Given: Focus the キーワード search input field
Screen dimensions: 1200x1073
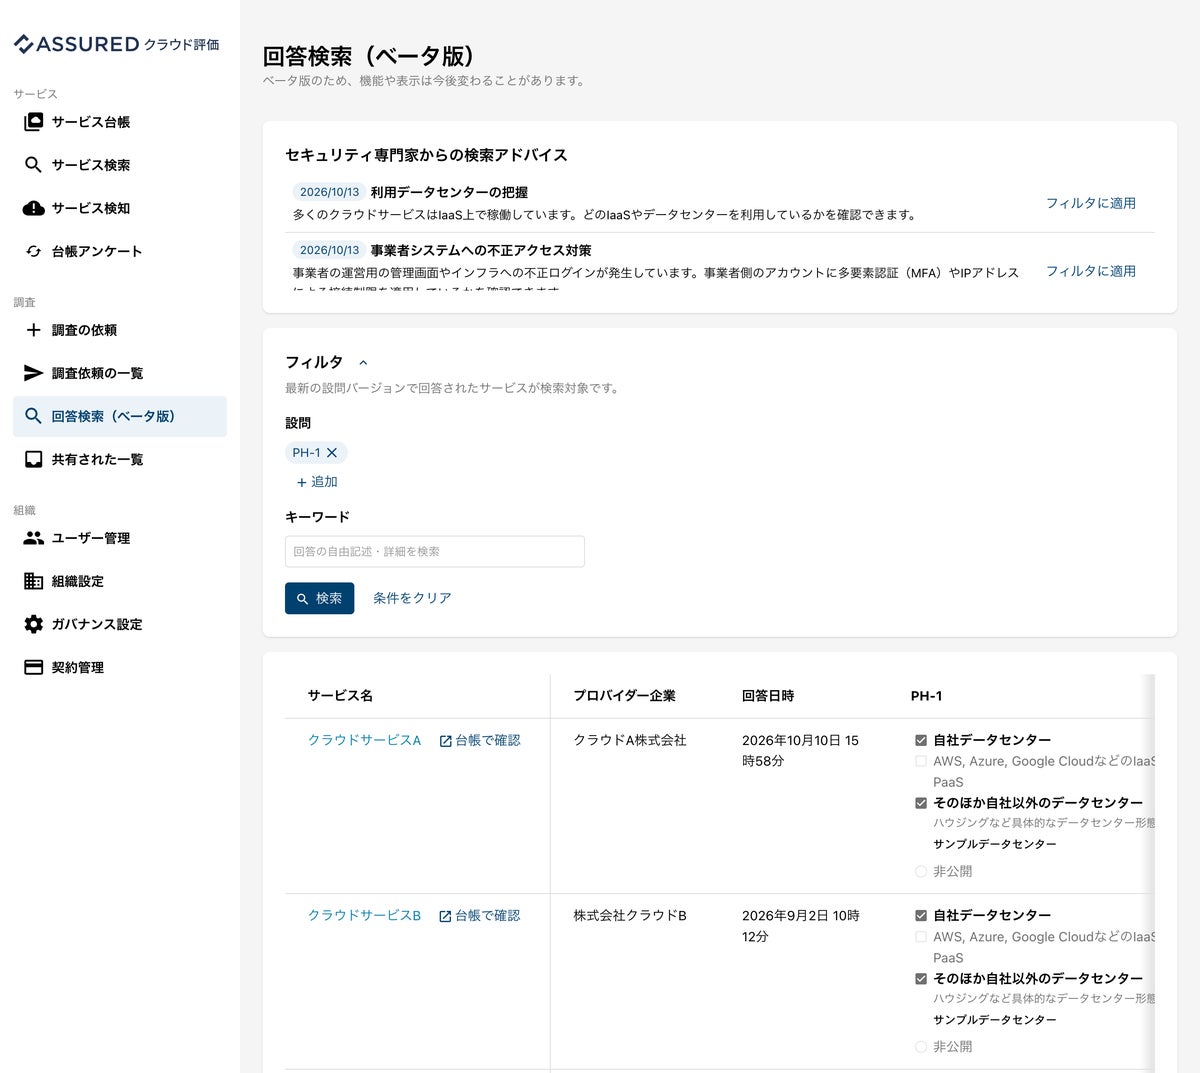Looking at the screenshot, I should click(435, 551).
